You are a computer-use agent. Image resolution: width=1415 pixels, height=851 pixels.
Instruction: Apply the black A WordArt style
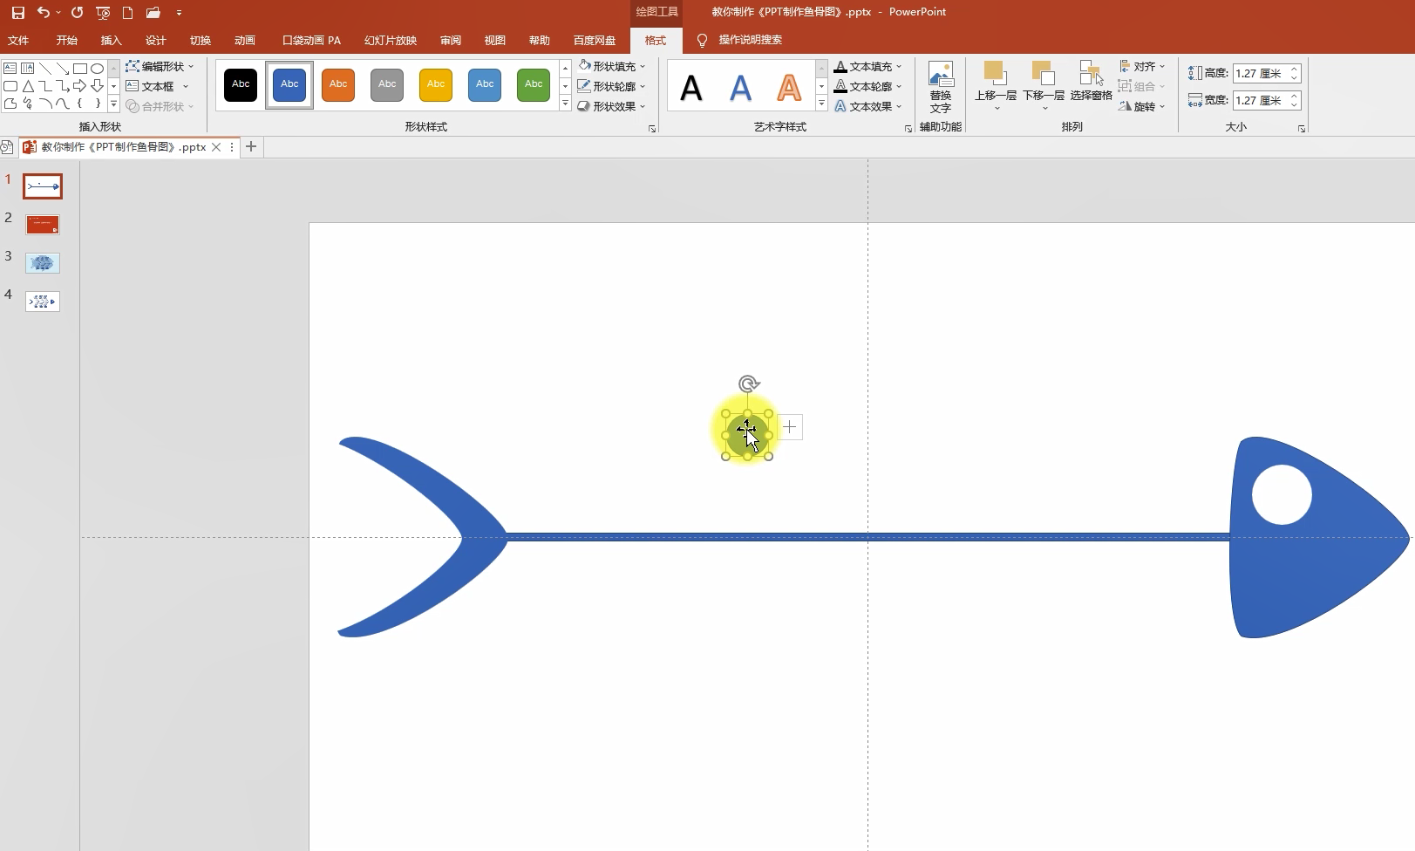(x=691, y=88)
